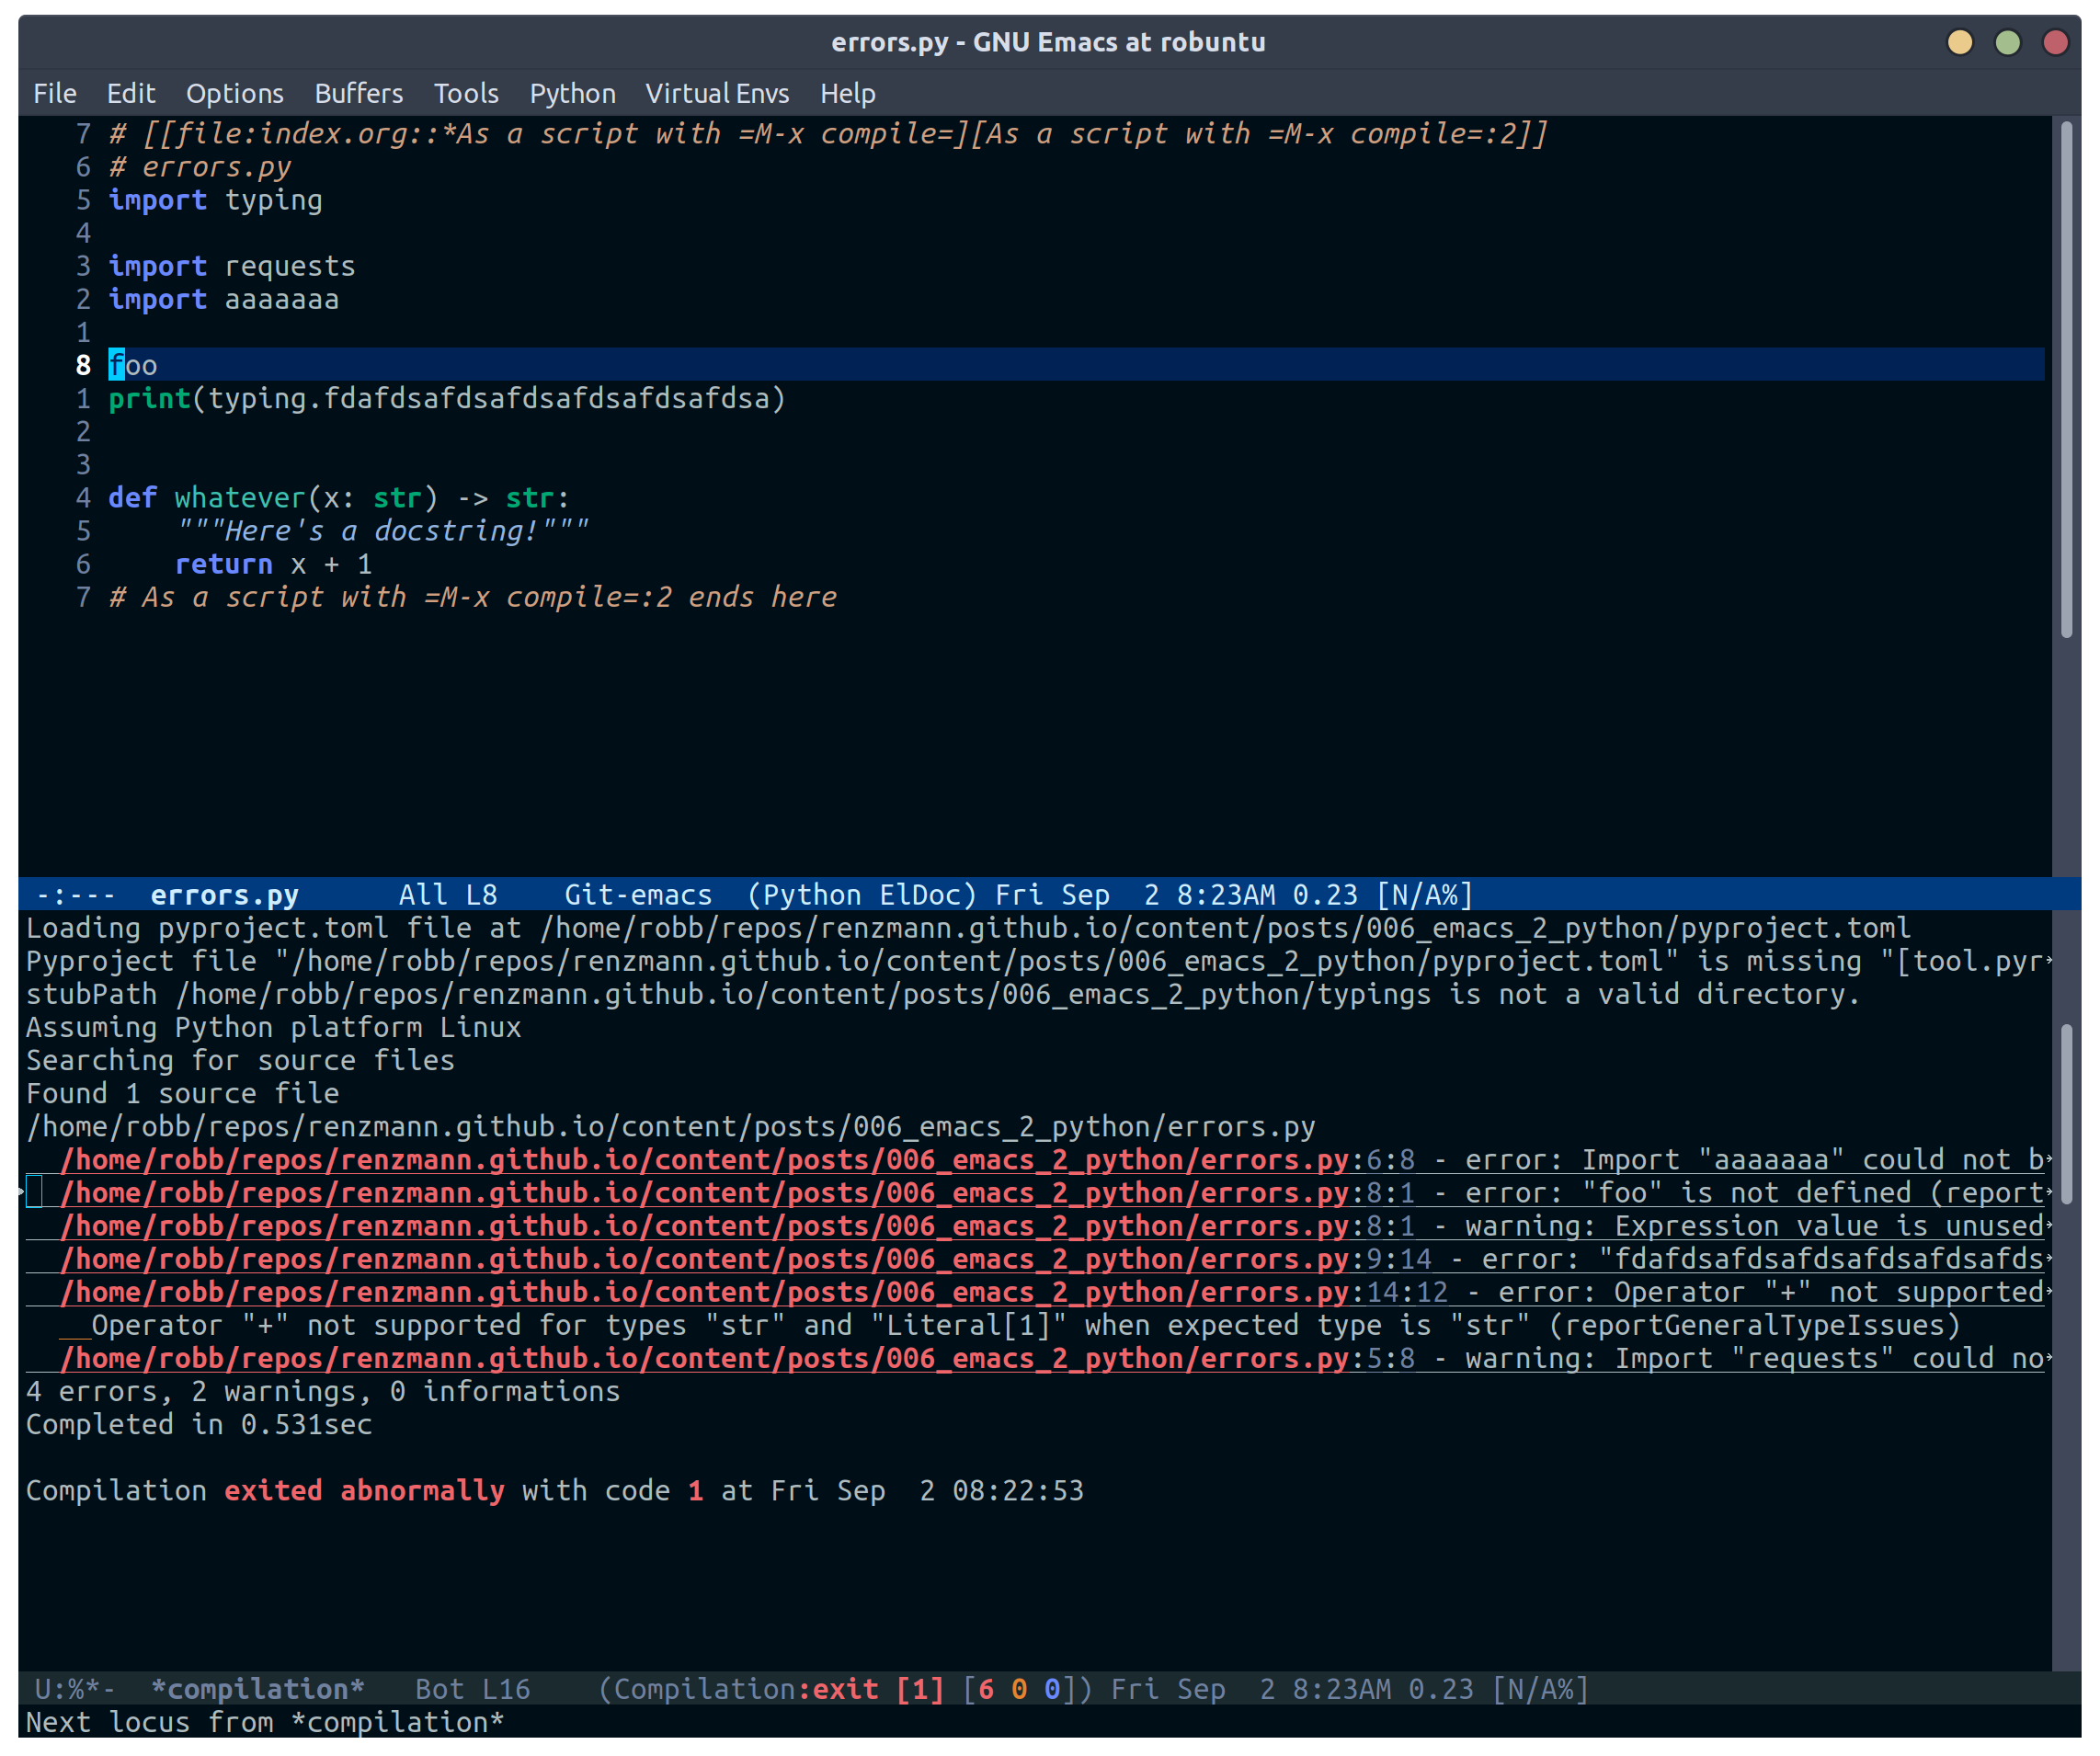Click the red close window button

pyautogui.click(x=2056, y=42)
